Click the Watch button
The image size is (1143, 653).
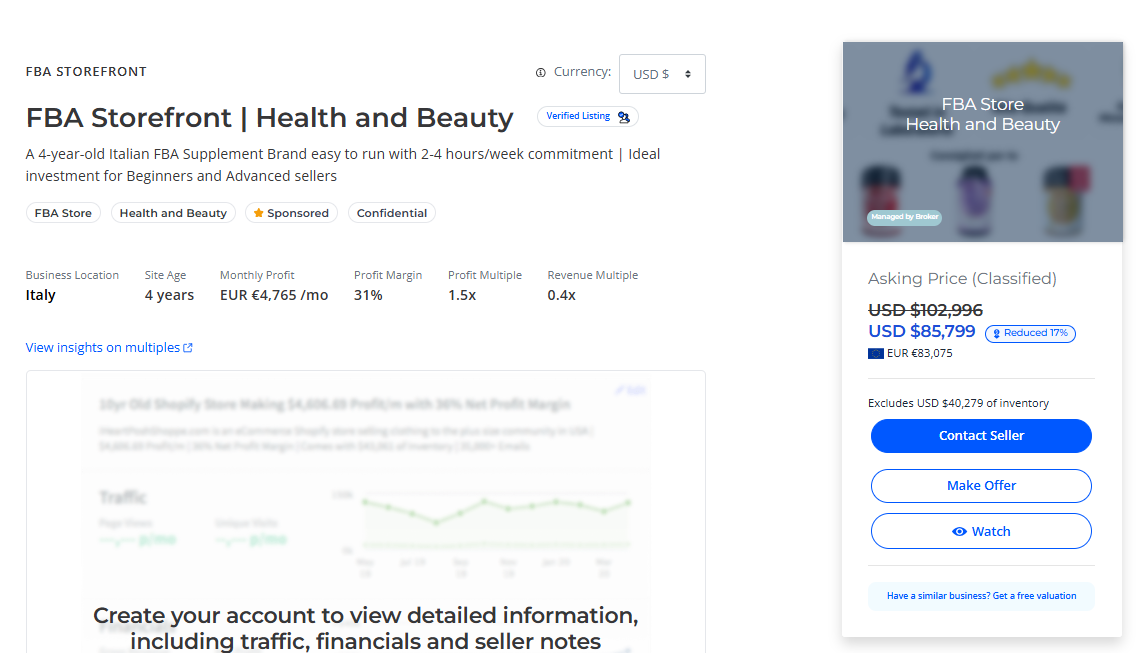tap(981, 531)
